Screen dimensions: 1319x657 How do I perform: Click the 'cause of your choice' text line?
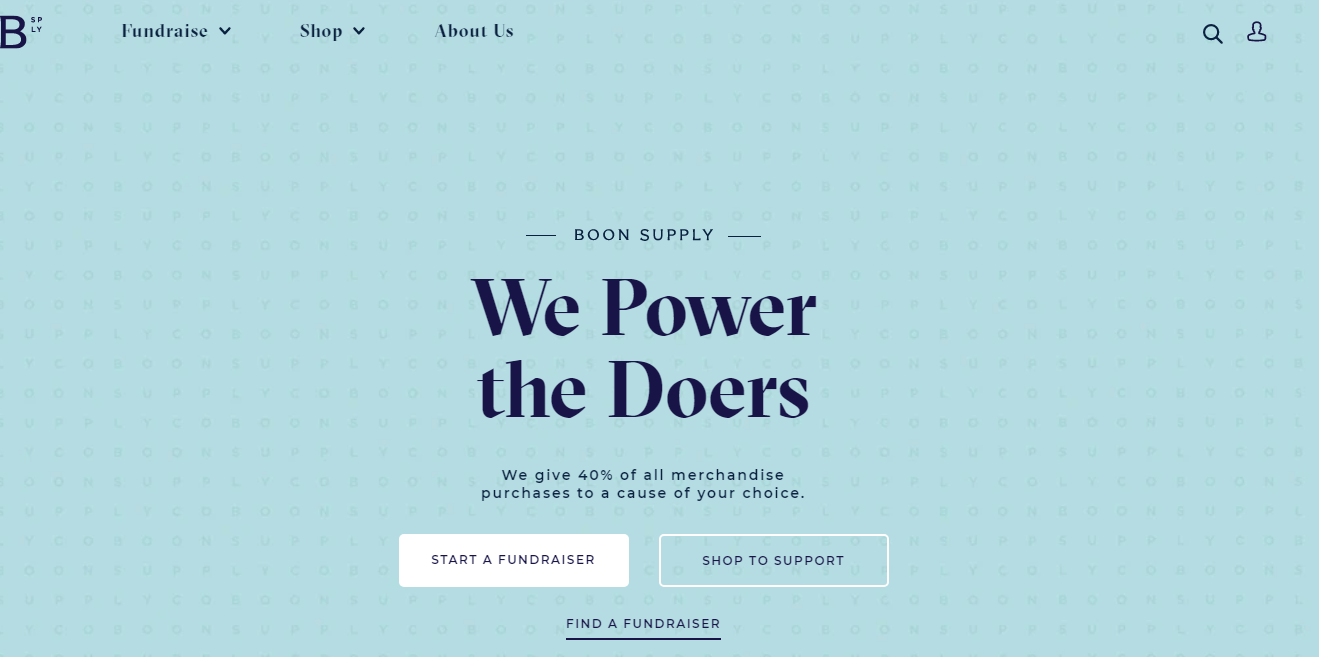pyautogui.click(x=643, y=493)
